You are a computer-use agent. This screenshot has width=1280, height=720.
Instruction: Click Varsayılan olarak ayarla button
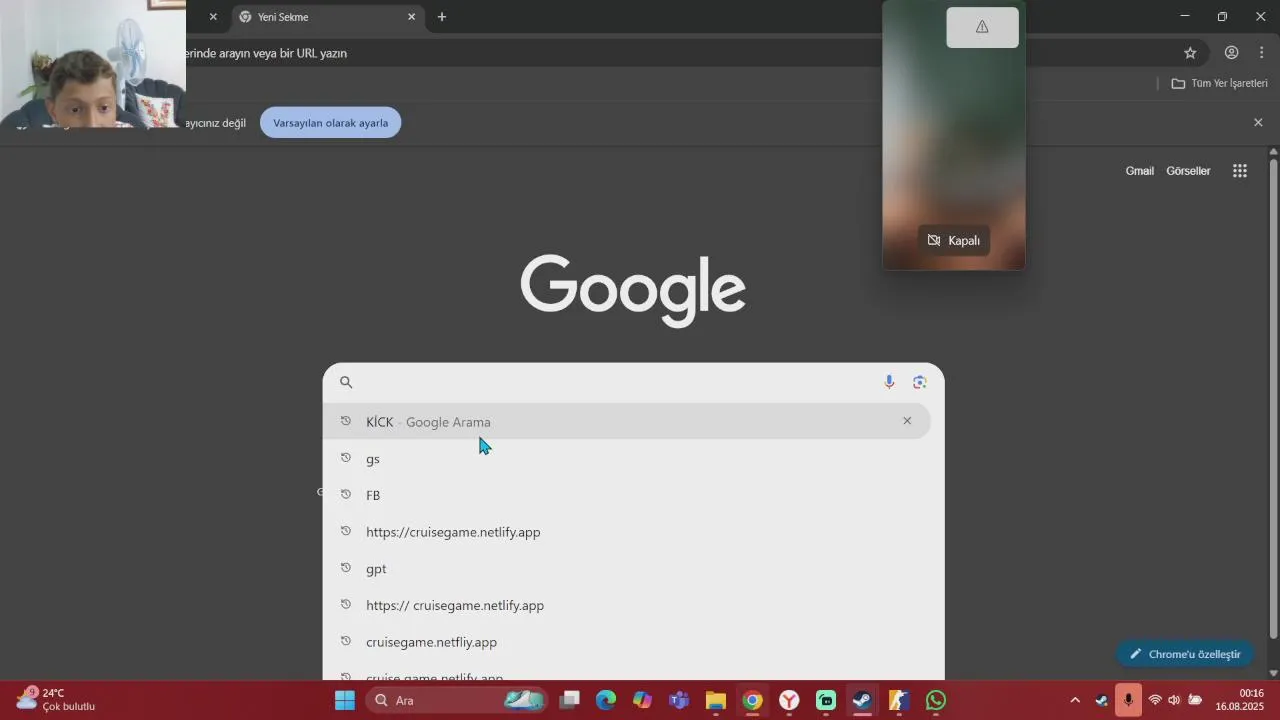(x=331, y=123)
